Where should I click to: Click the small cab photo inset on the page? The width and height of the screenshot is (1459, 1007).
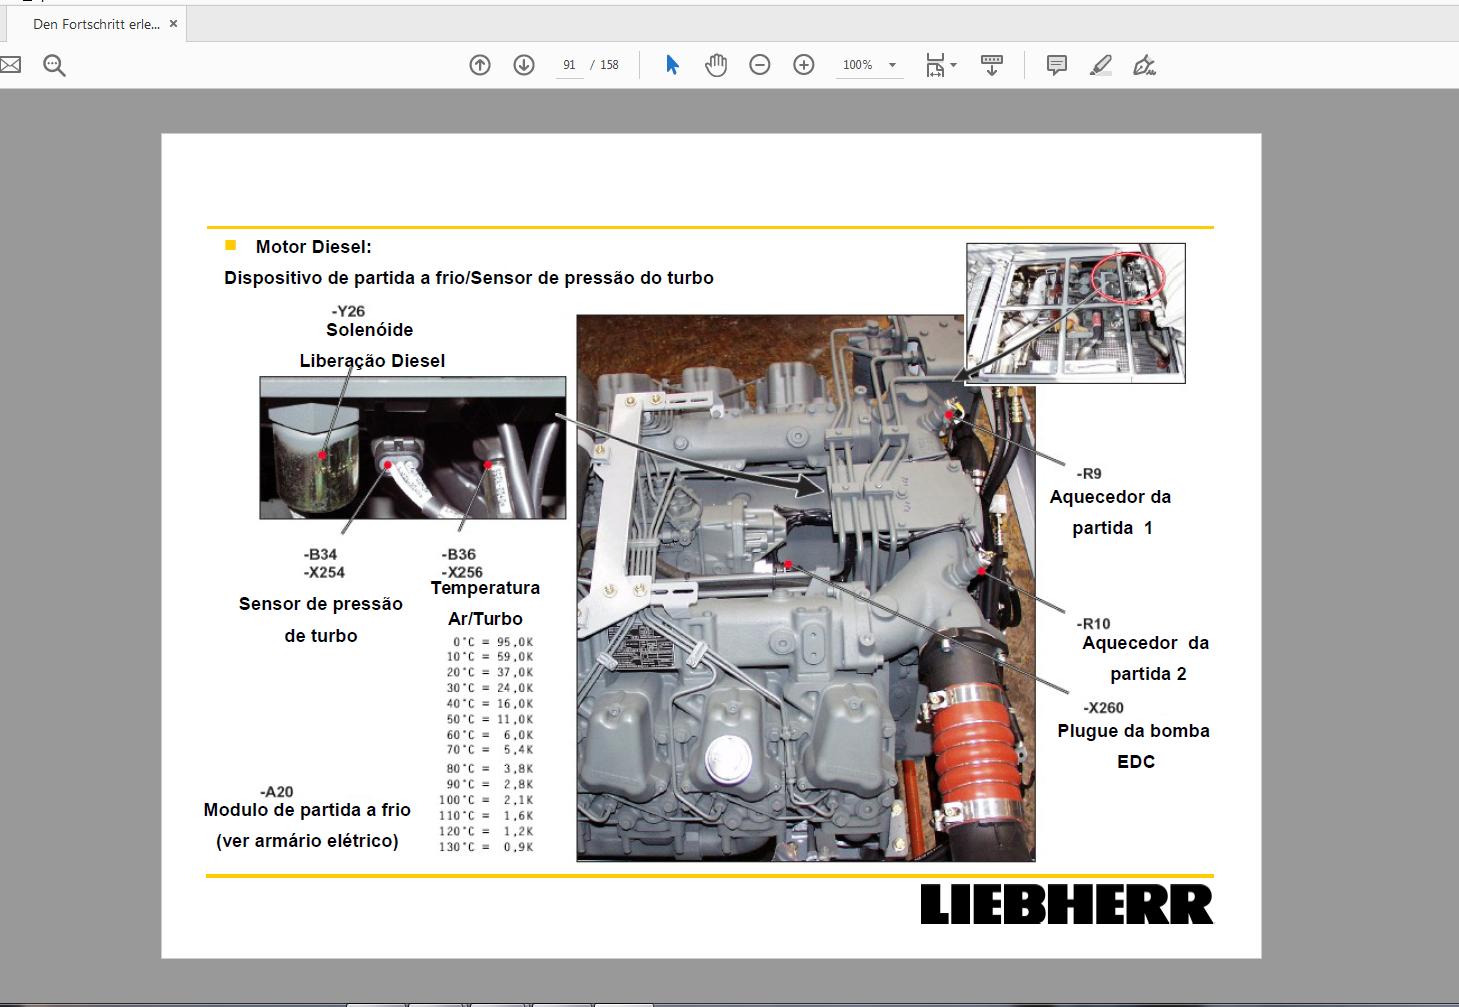point(1075,310)
